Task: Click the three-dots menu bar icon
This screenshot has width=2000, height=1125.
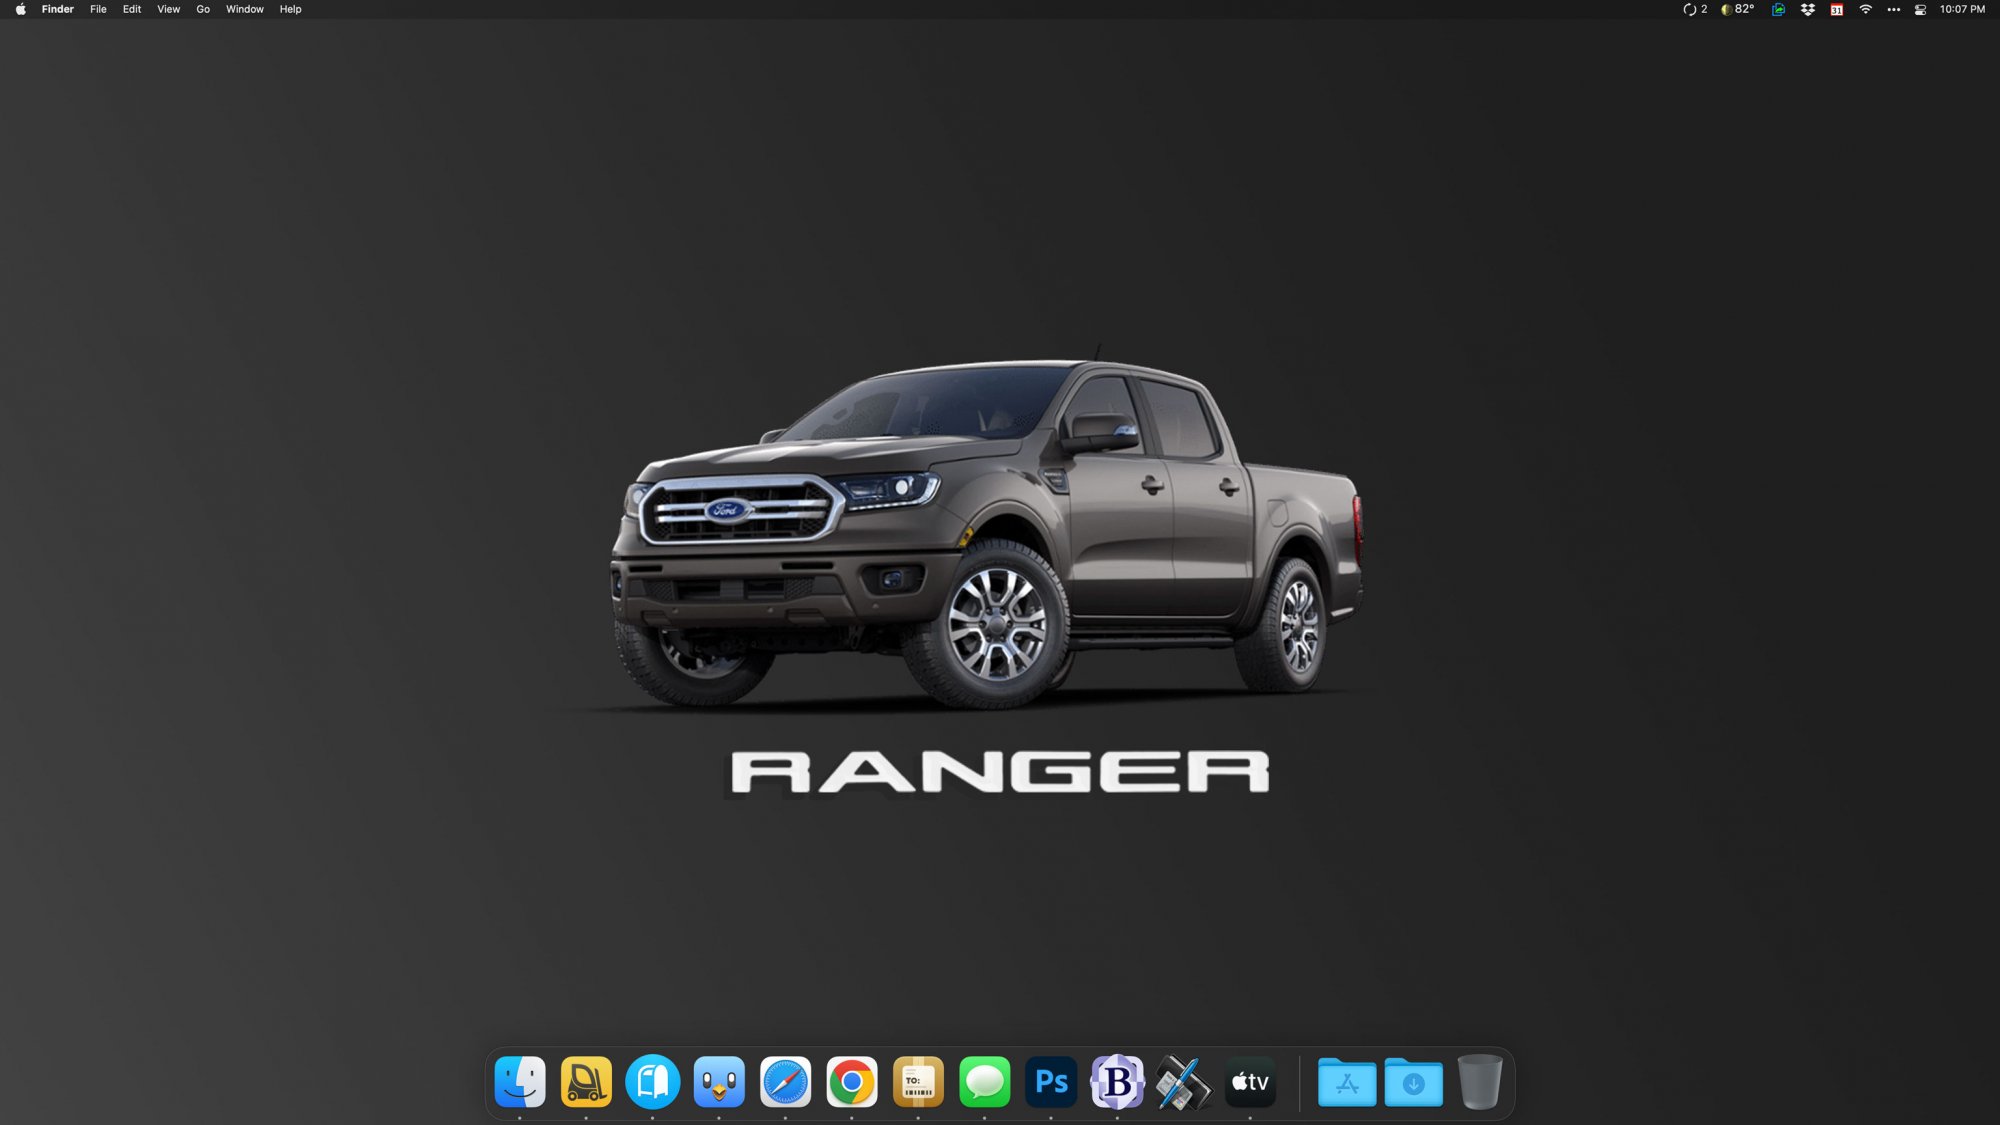Action: tap(1894, 9)
